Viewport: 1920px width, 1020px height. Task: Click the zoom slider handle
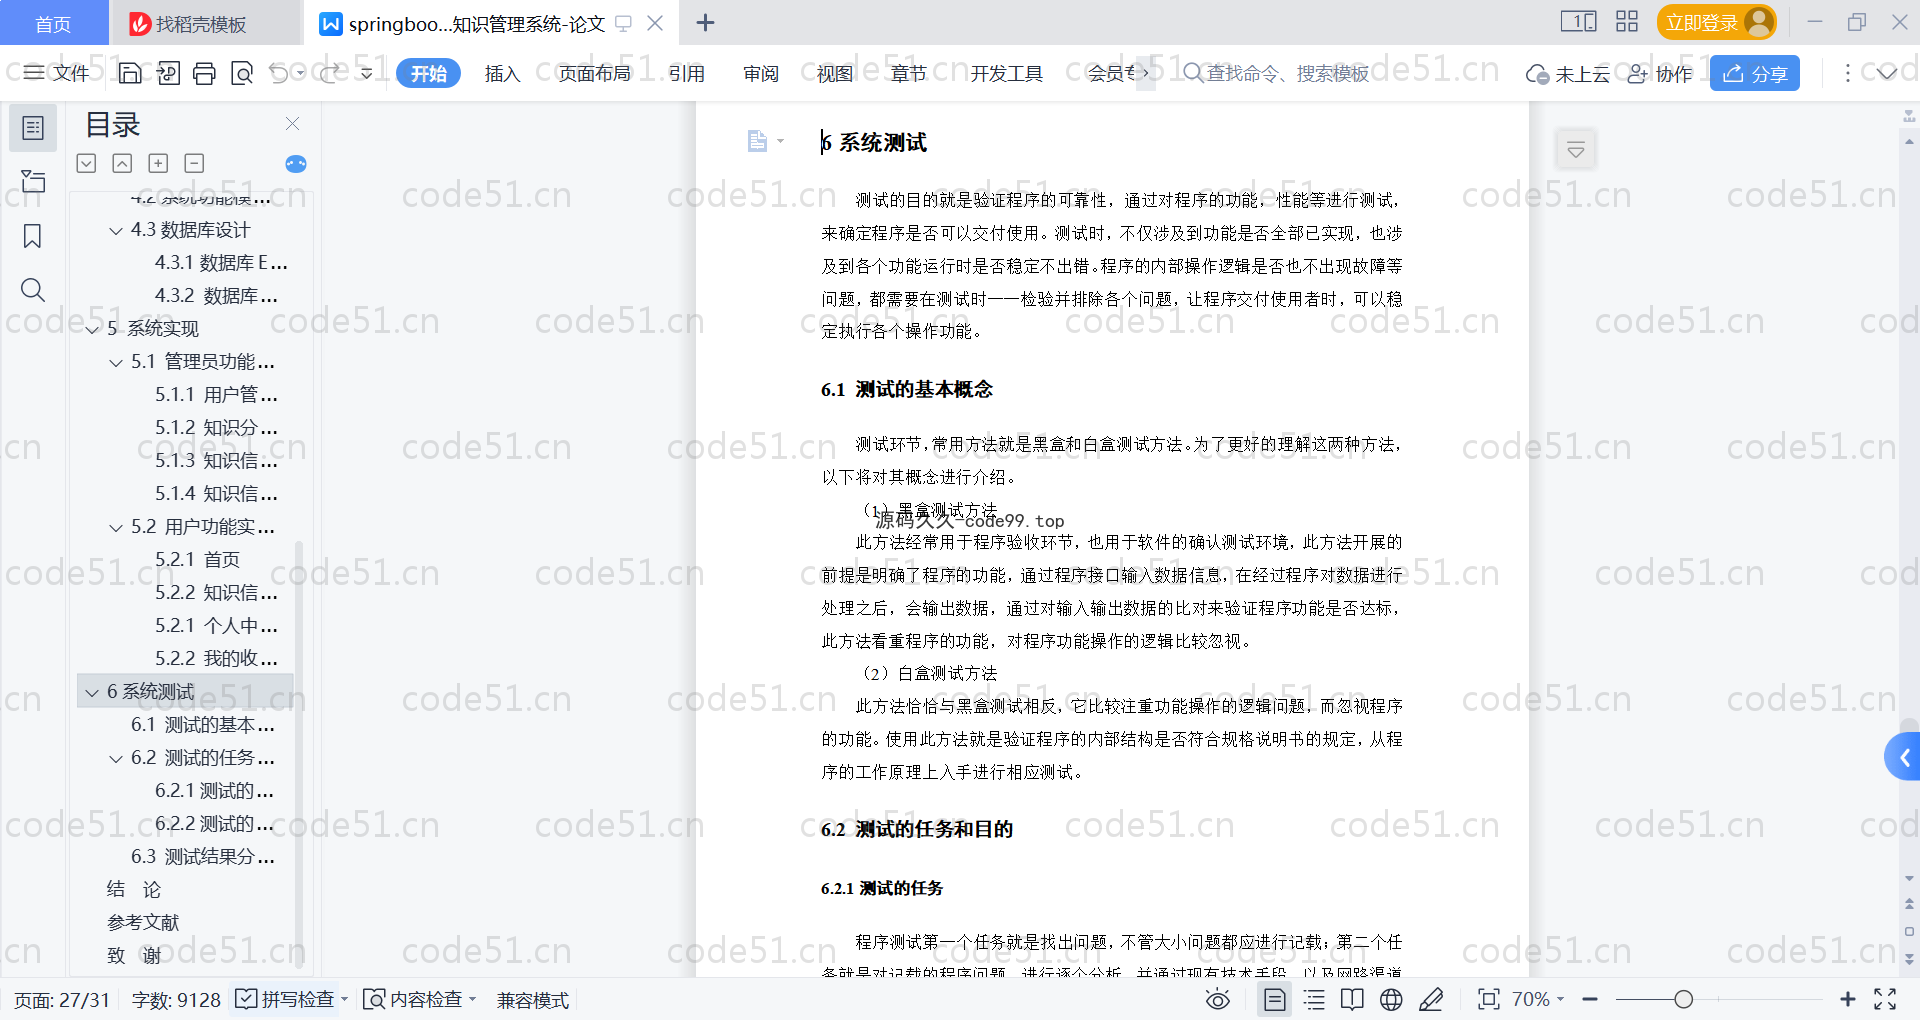1684,999
